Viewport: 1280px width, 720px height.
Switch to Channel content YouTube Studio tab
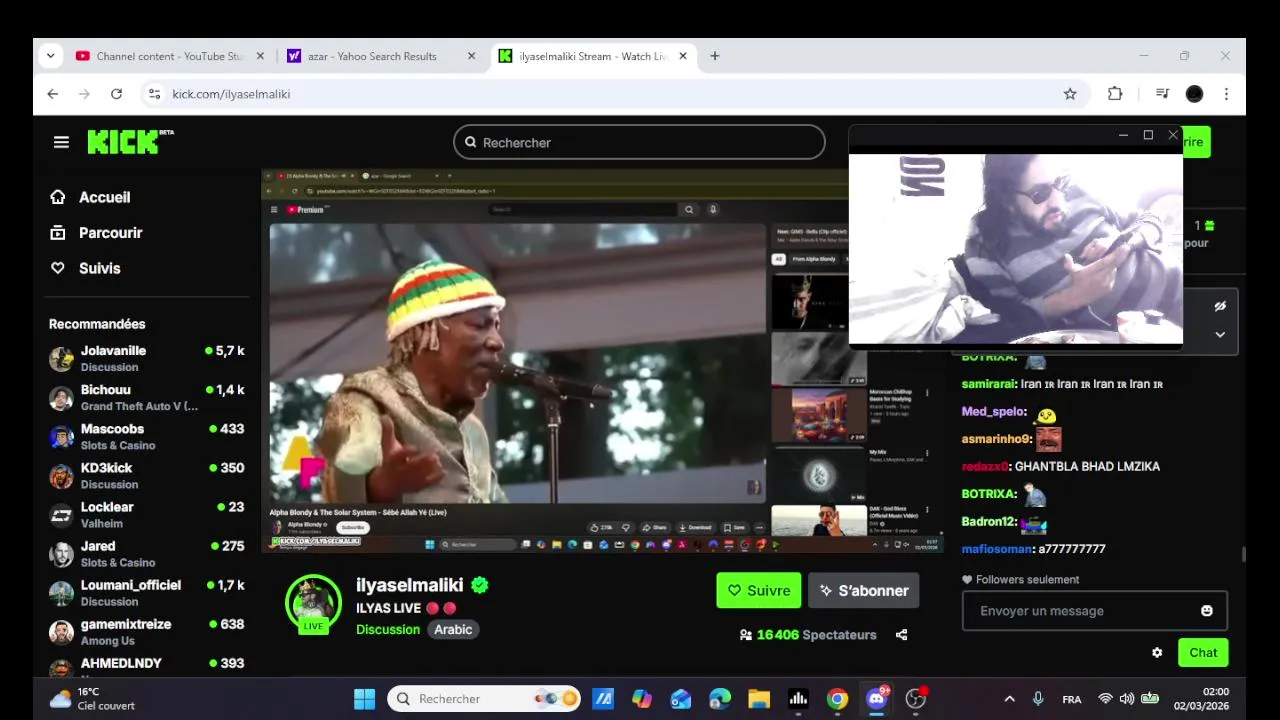tap(169, 56)
